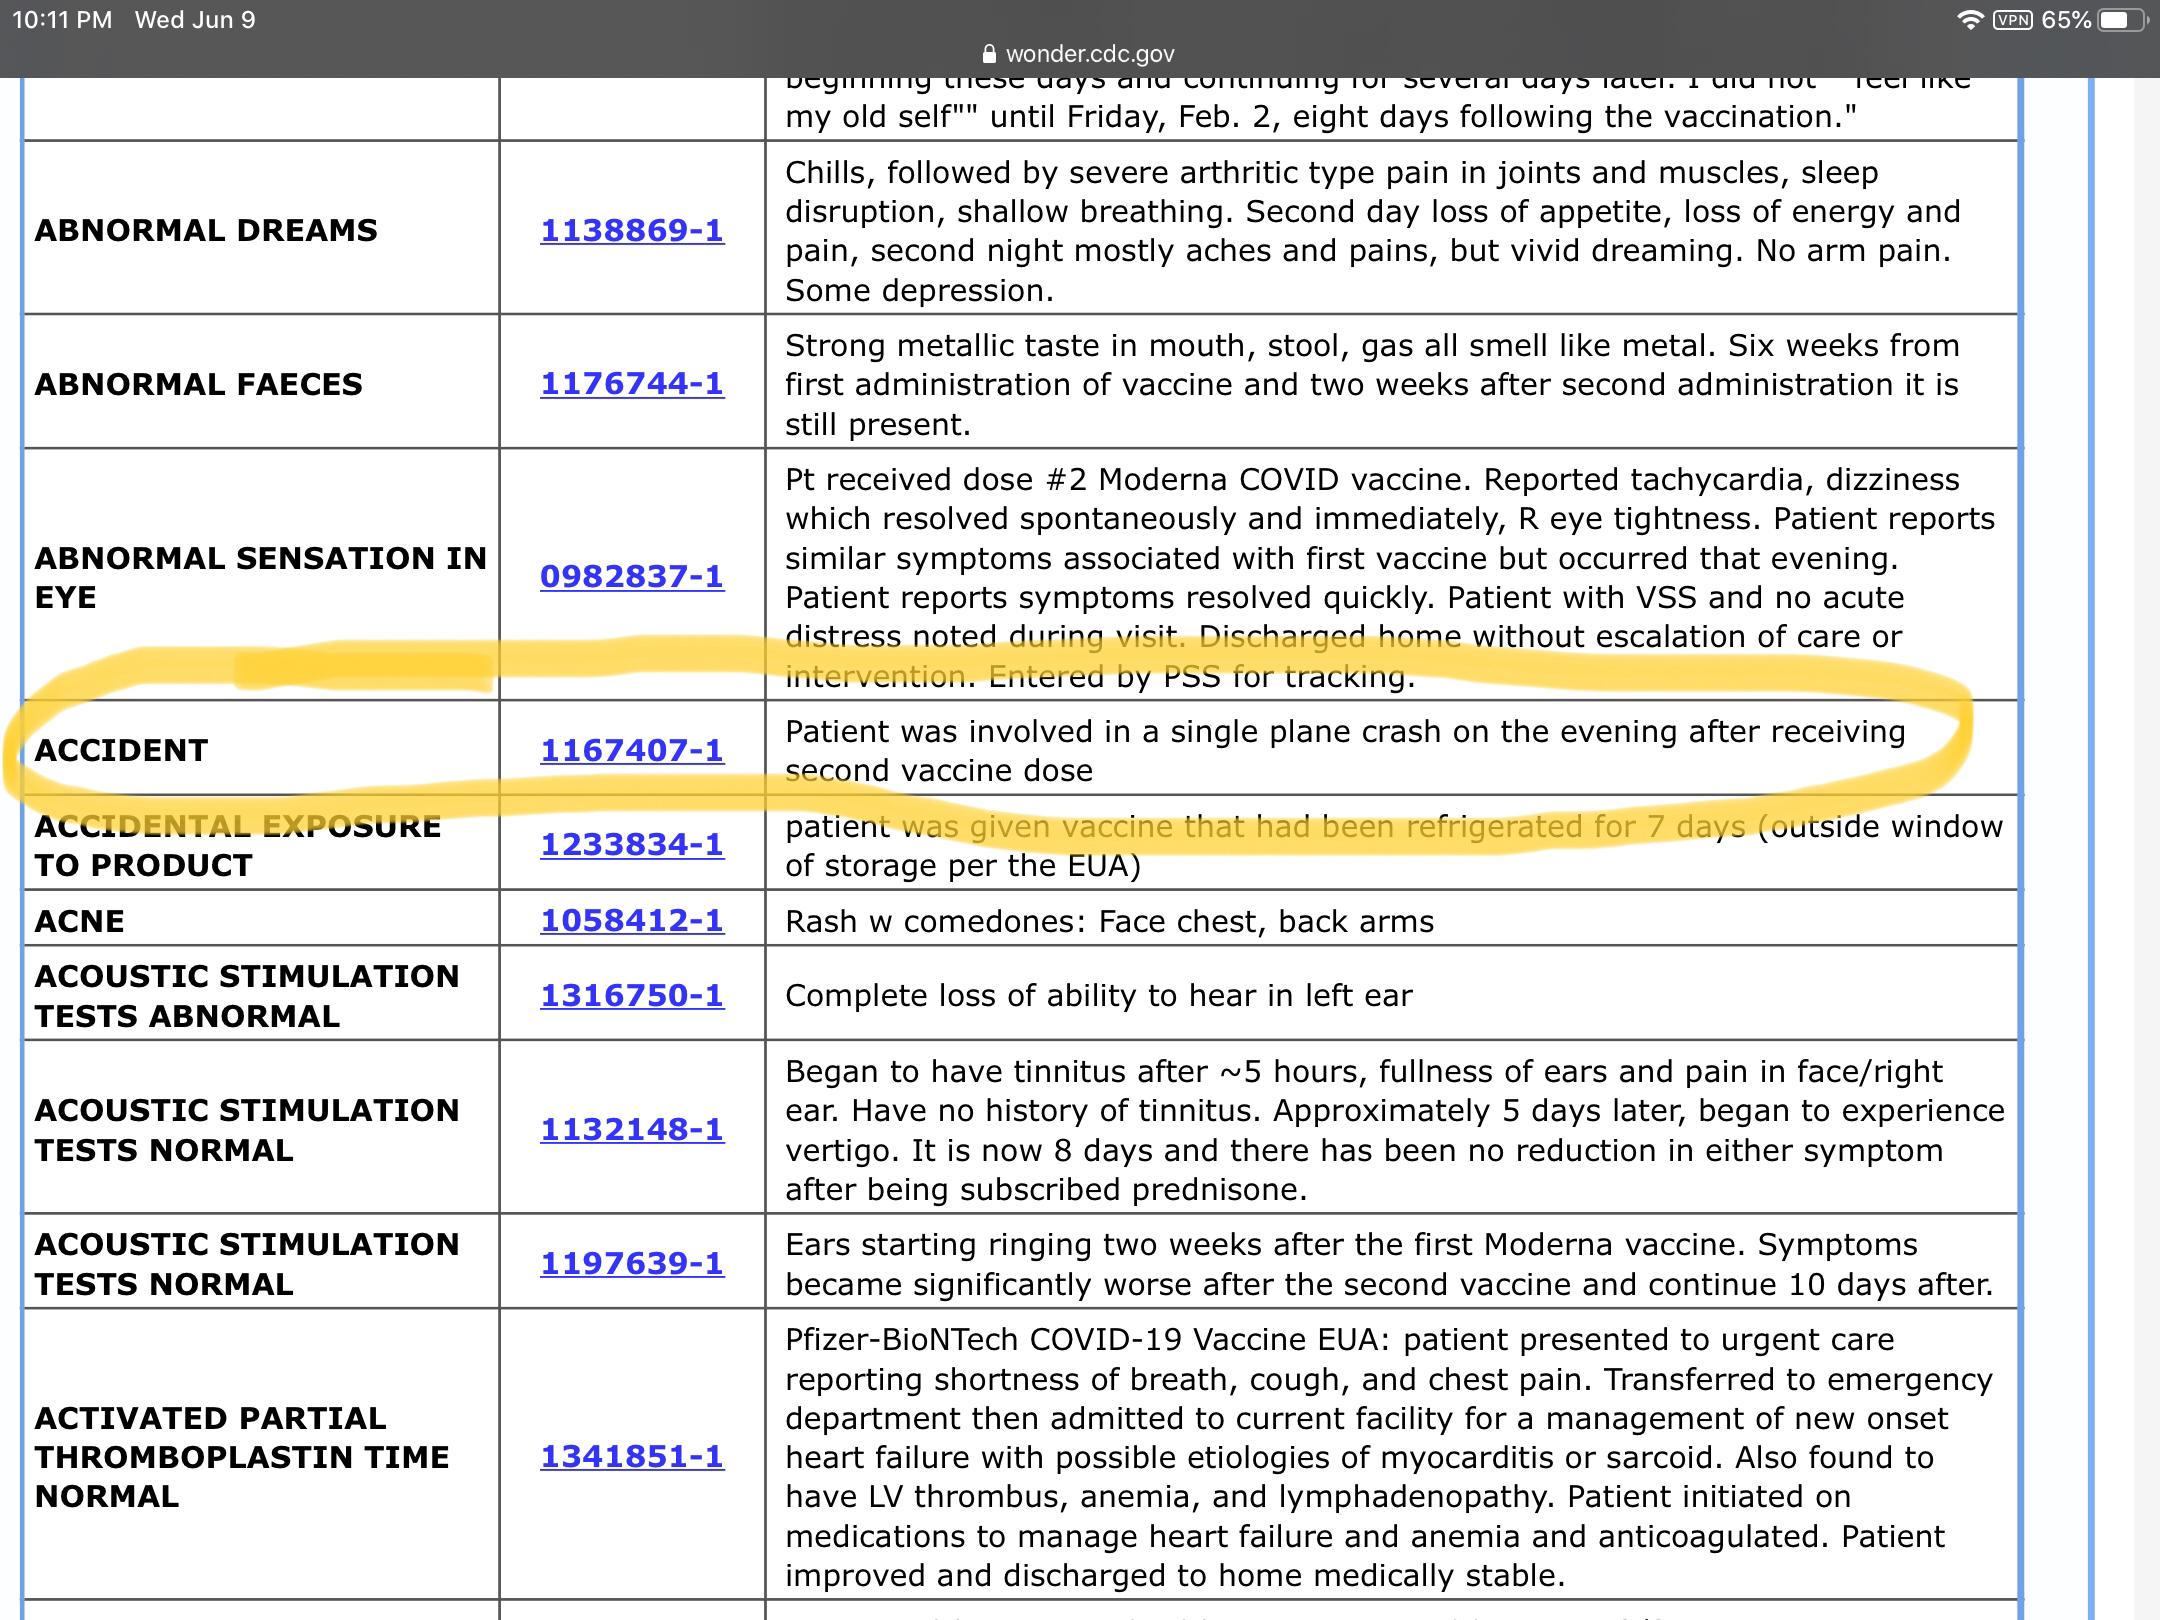Open VAERS report 1167407-1
The height and width of the screenshot is (1620, 2160).
(x=632, y=750)
